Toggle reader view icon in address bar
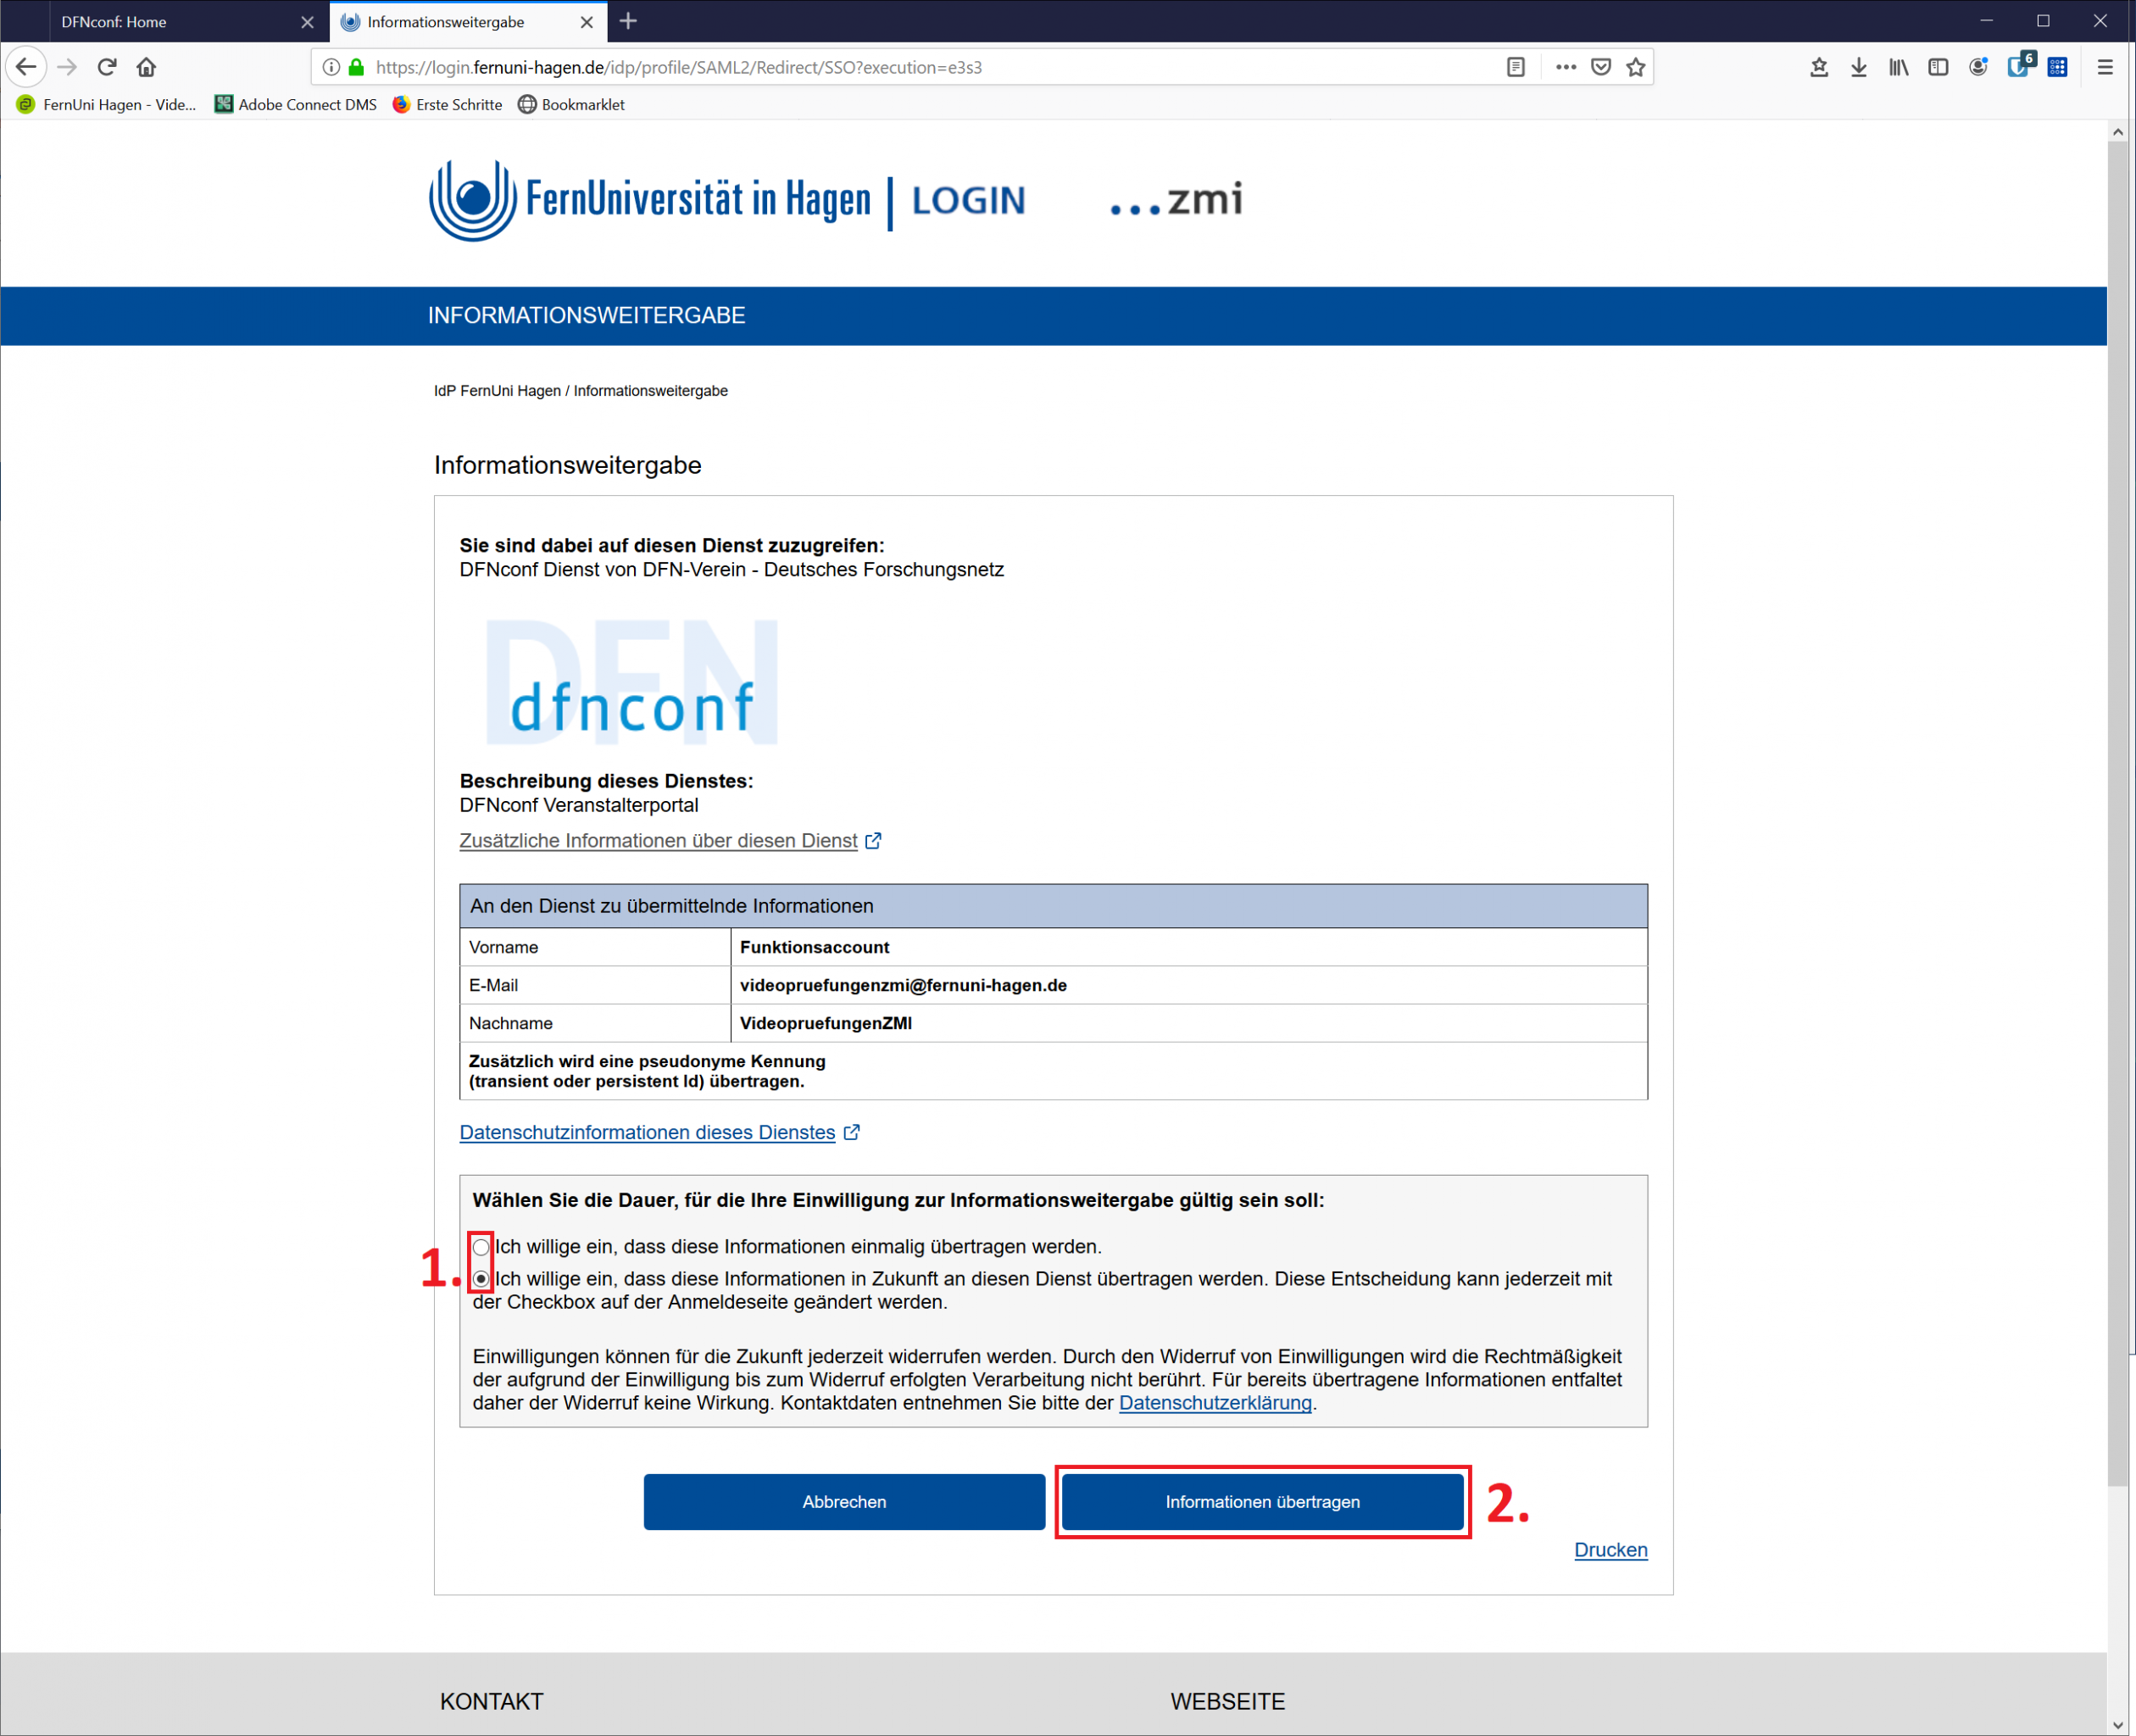This screenshot has height=1736, width=2136. click(1515, 67)
